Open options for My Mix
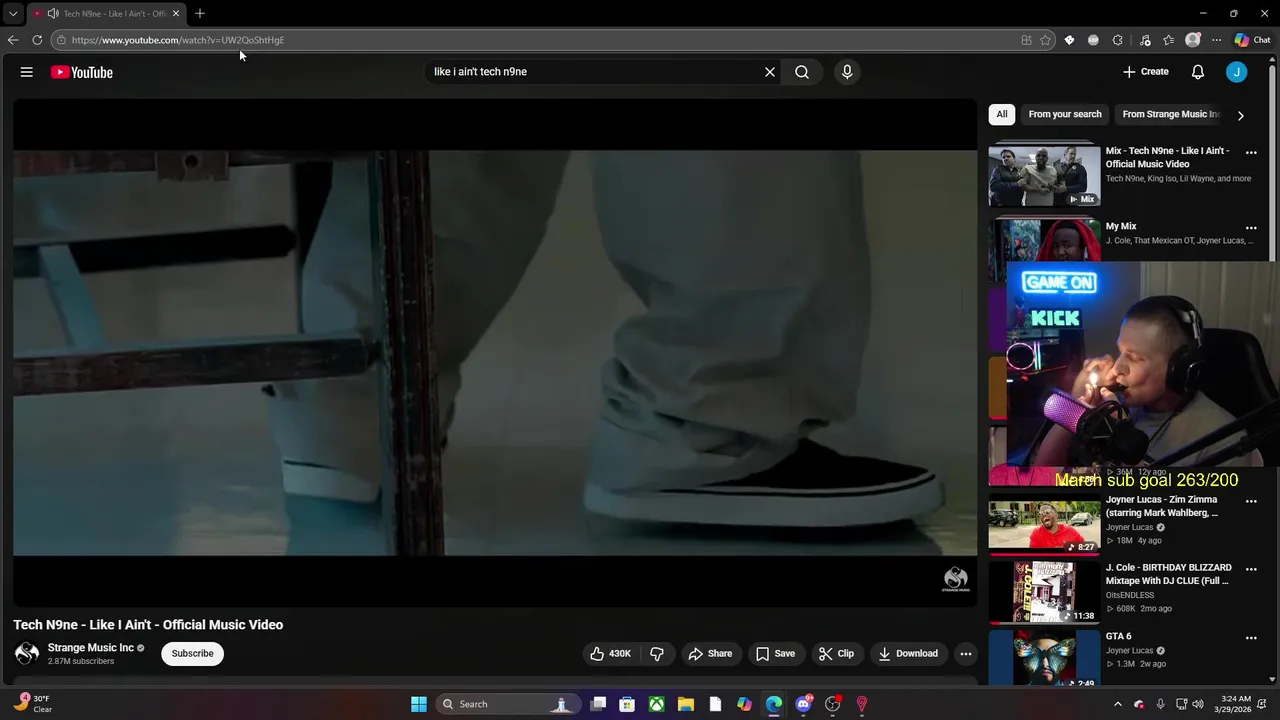 pyautogui.click(x=1251, y=228)
